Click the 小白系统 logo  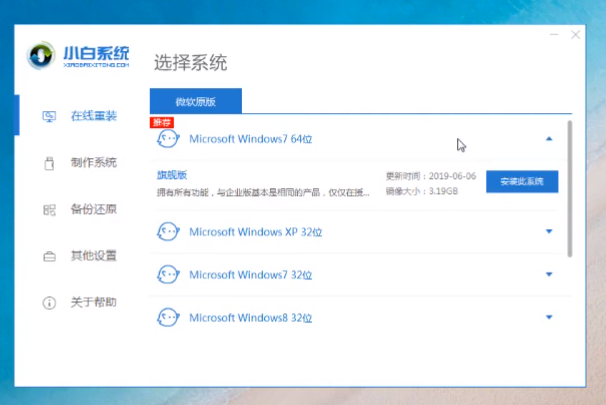click(x=82, y=54)
